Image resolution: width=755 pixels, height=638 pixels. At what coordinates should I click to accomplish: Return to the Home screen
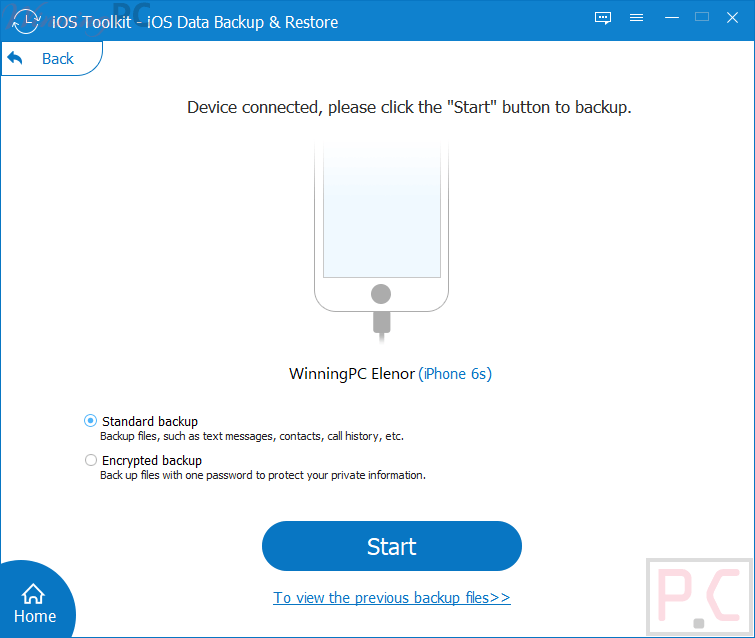tap(35, 604)
